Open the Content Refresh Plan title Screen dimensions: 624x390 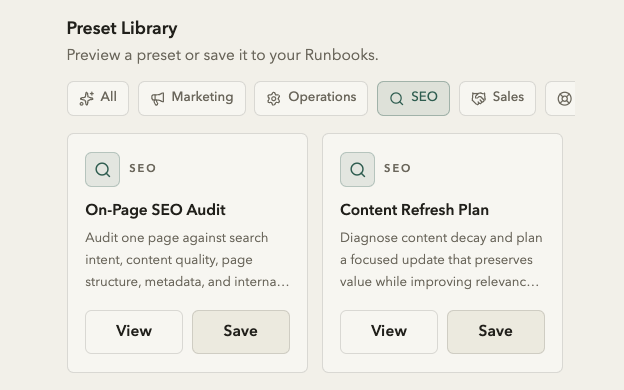pos(414,210)
